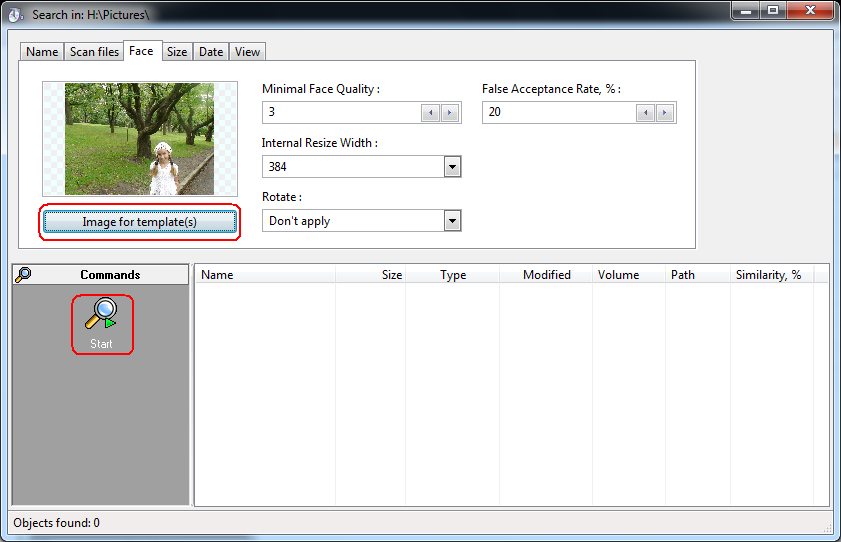The height and width of the screenshot is (542, 841).
Task: Expand the Rotate dropdown list
Action: 452,221
